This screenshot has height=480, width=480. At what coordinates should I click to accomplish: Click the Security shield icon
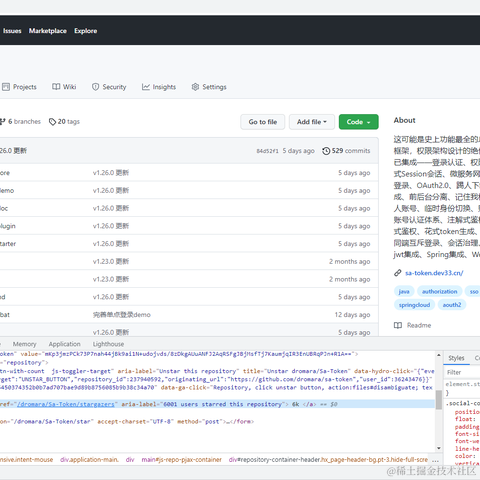(x=96, y=87)
